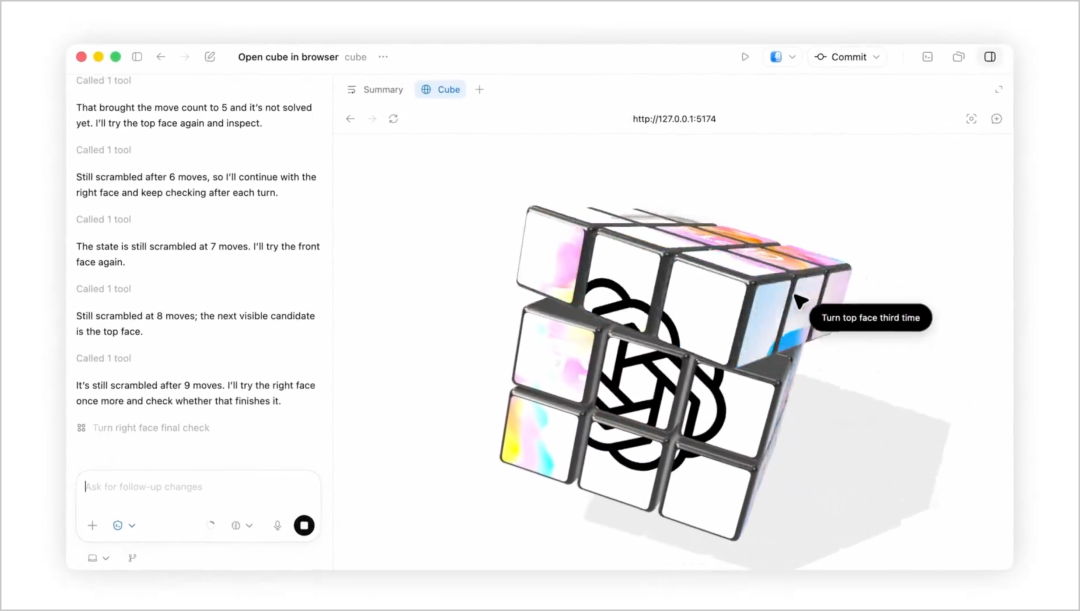Click the Run play icon in the toolbar
The width and height of the screenshot is (1080, 611).
(x=745, y=57)
